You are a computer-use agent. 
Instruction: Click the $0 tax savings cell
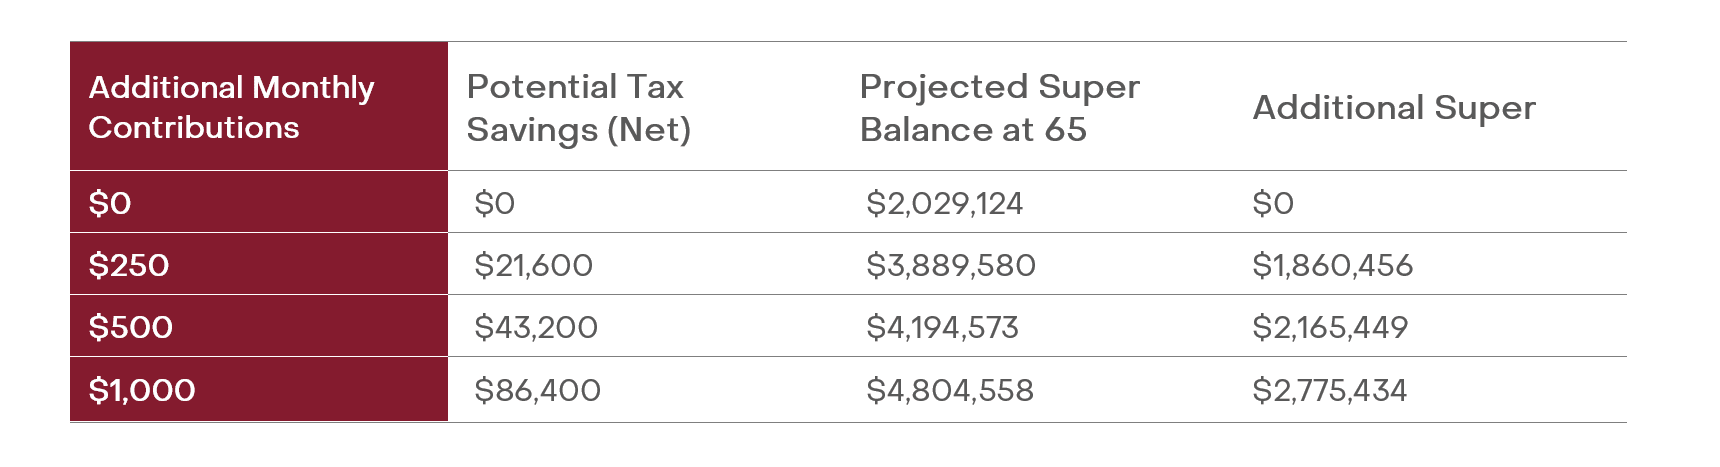(x=494, y=203)
